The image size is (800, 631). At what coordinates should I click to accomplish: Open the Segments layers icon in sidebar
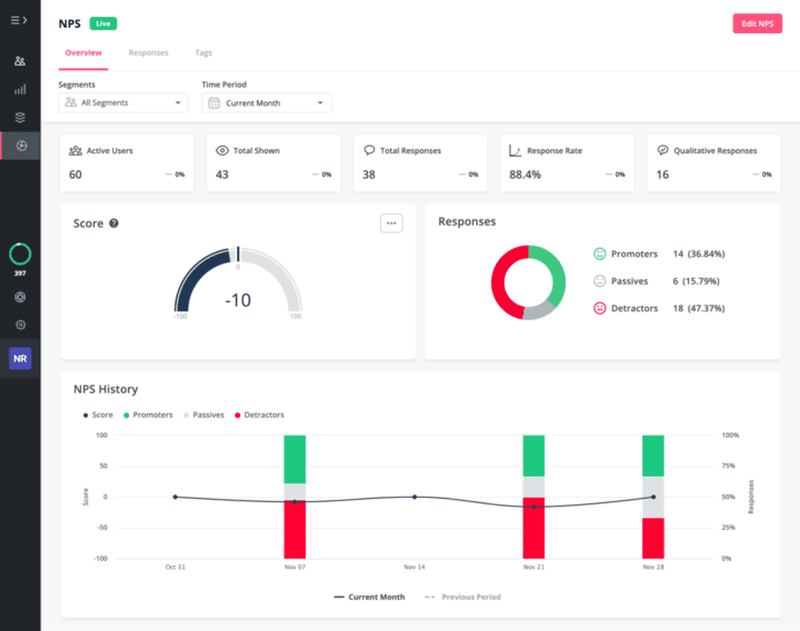click(x=18, y=116)
